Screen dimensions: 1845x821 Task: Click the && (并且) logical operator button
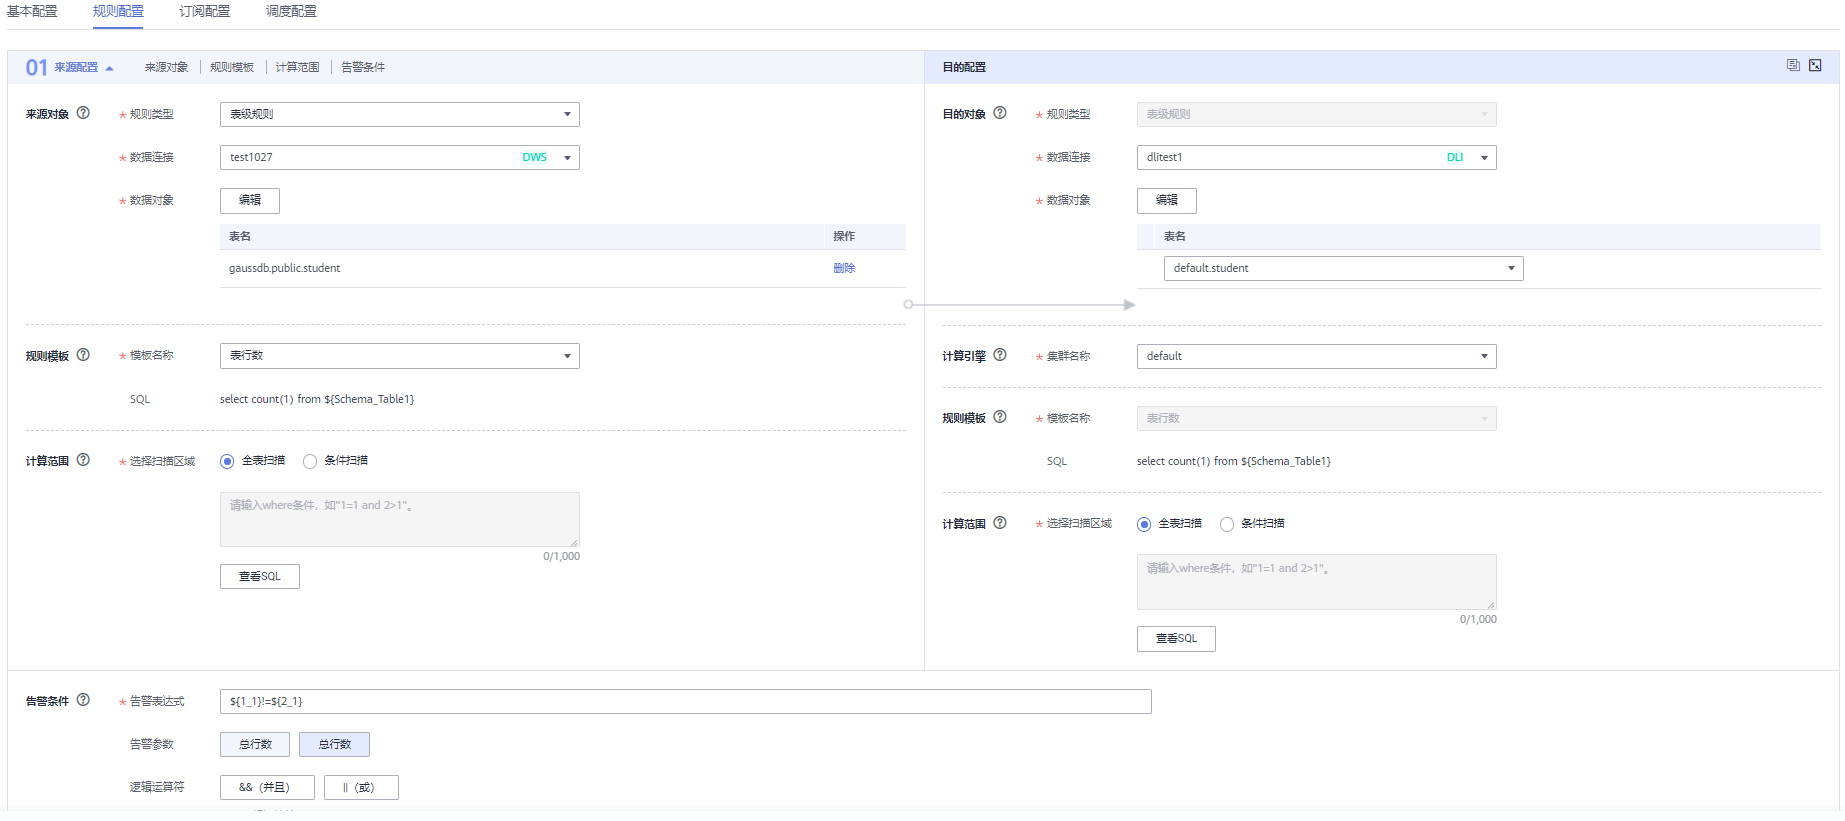(267, 787)
